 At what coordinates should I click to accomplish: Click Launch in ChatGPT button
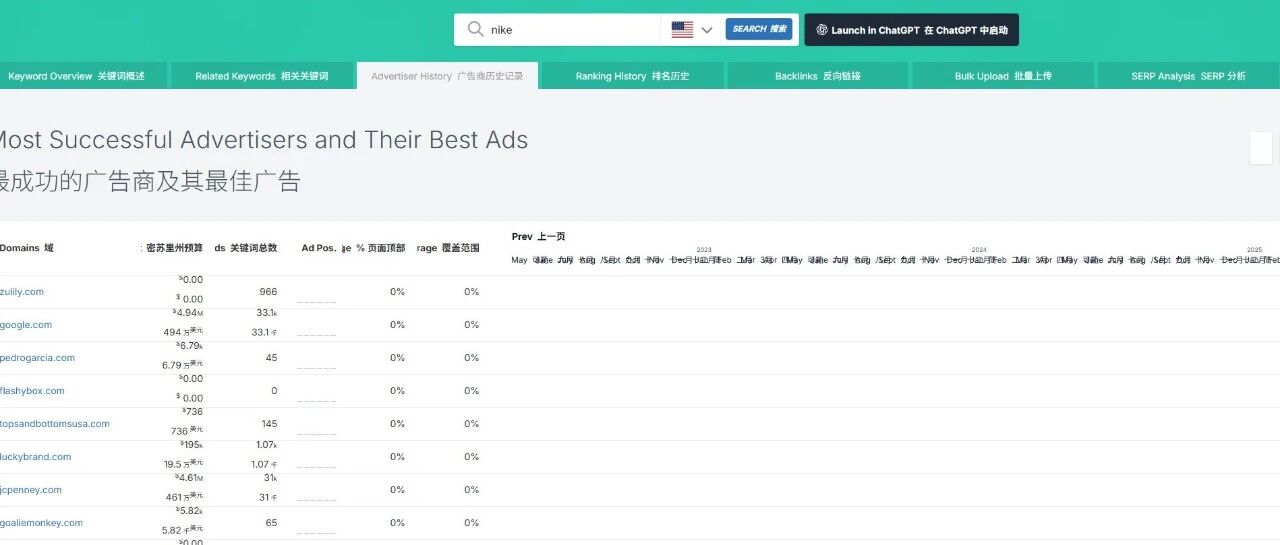click(x=912, y=30)
